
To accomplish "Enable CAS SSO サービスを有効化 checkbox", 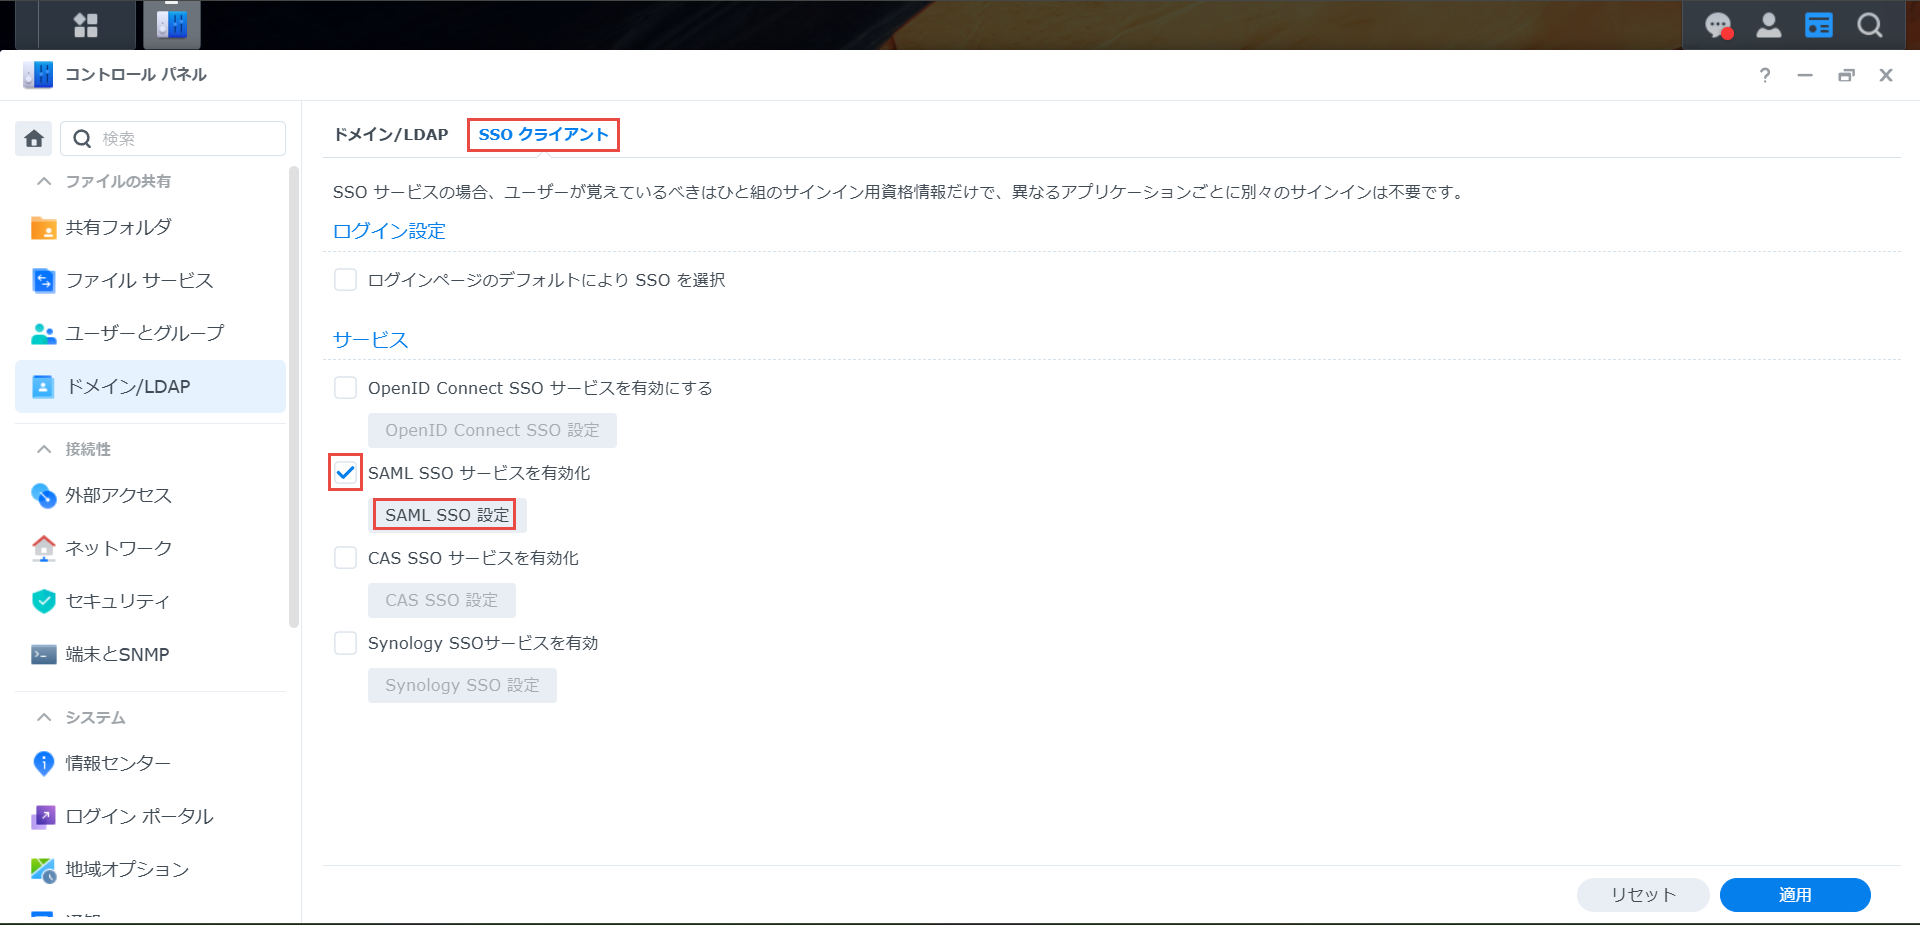I will [x=345, y=558].
